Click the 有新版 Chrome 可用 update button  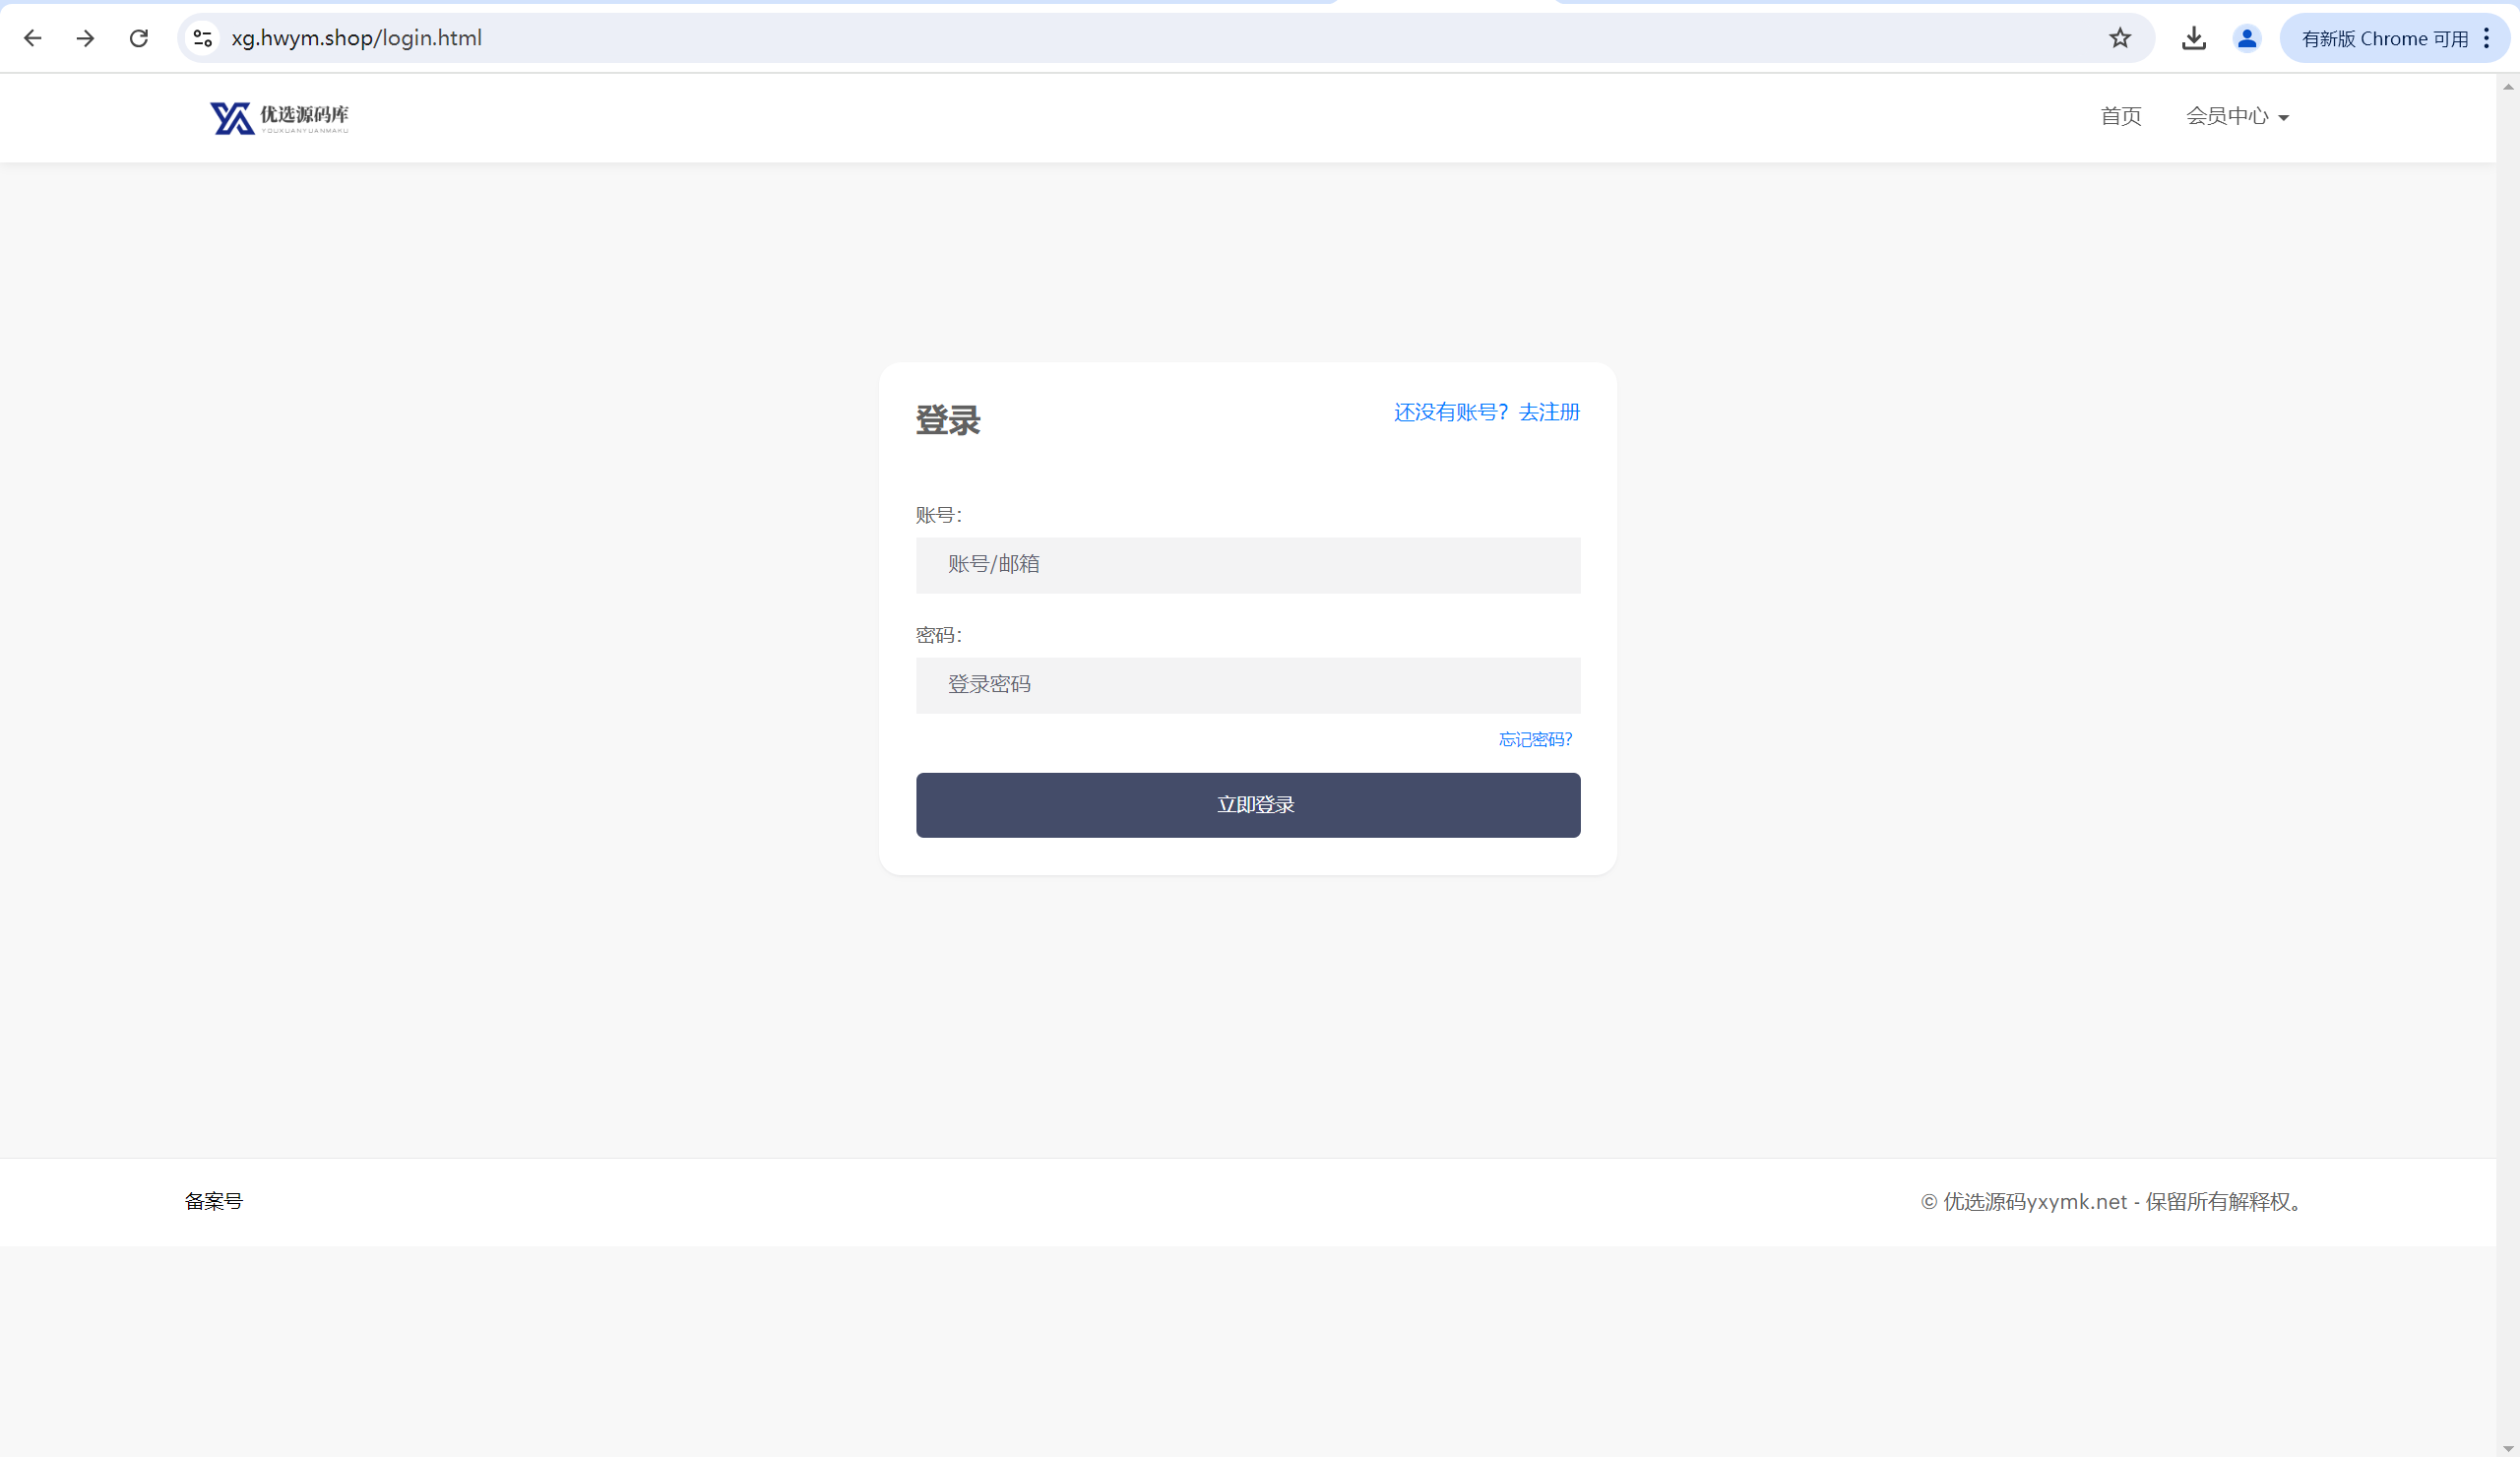click(2384, 38)
